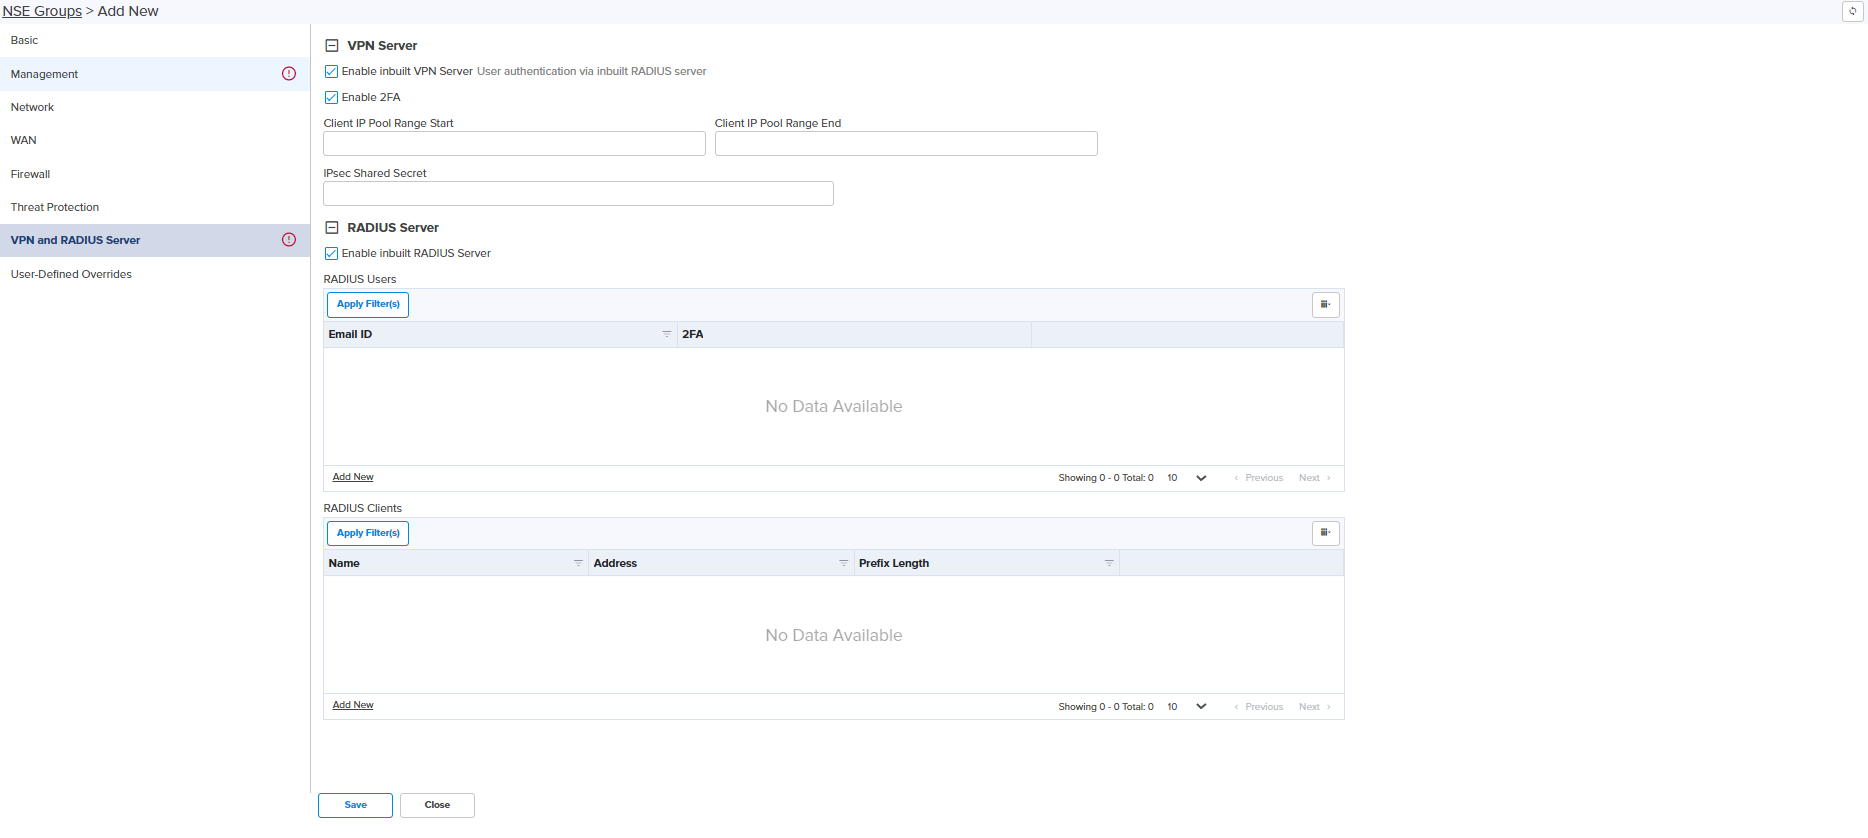The image size is (1868, 838).
Task: Click the Management tab warning icon
Action: (x=289, y=74)
